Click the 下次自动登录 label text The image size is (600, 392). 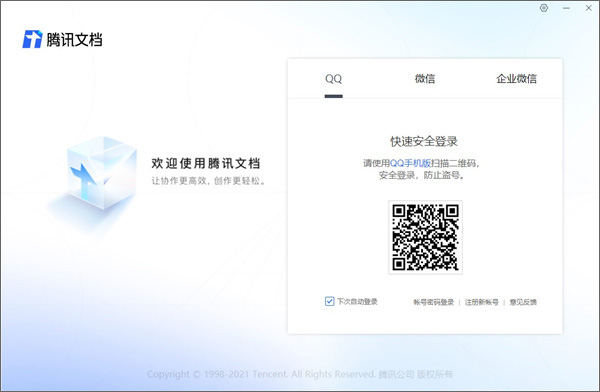[x=357, y=302]
